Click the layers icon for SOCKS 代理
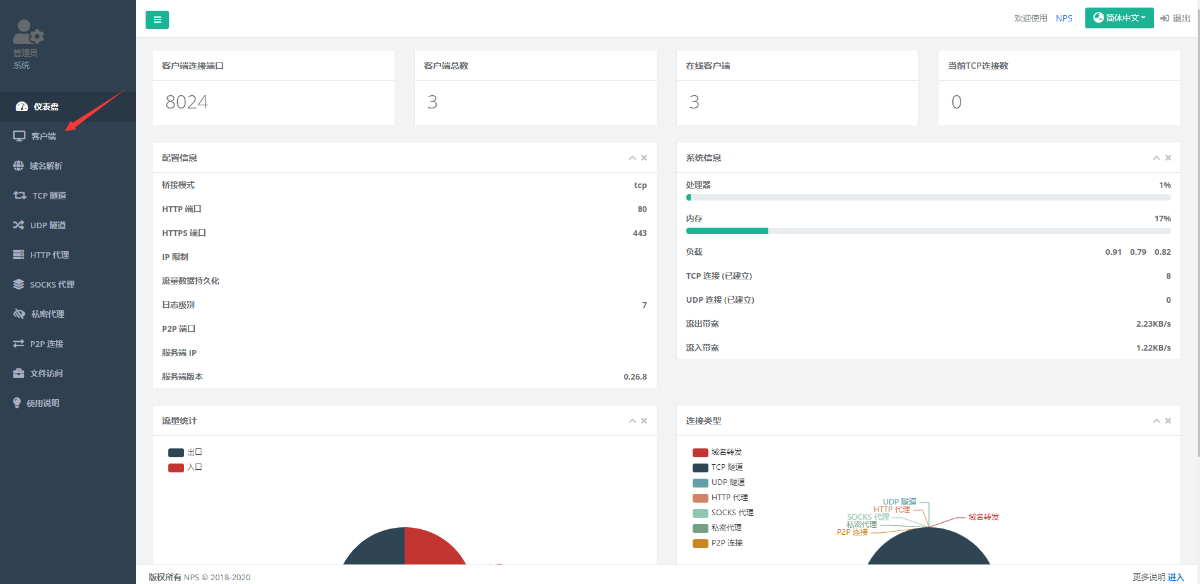Image resolution: width=1200 pixels, height=584 pixels. point(19,284)
